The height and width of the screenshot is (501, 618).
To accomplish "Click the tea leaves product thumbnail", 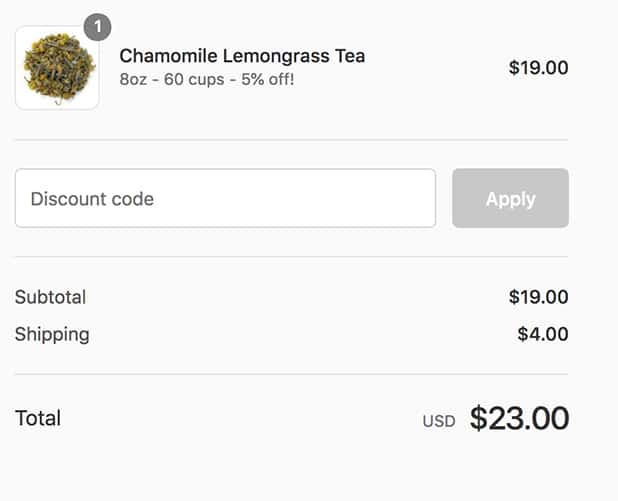I will click(56, 68).
